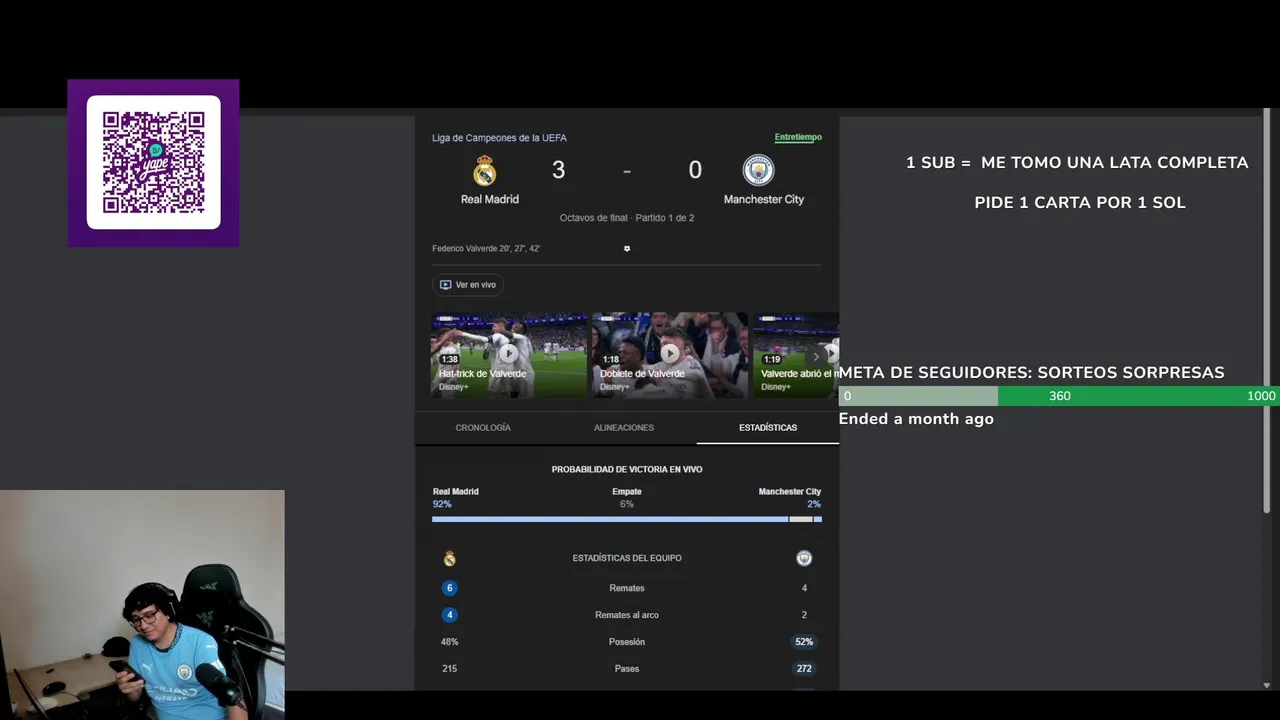Click the live win probability bar

click(627, 519)
